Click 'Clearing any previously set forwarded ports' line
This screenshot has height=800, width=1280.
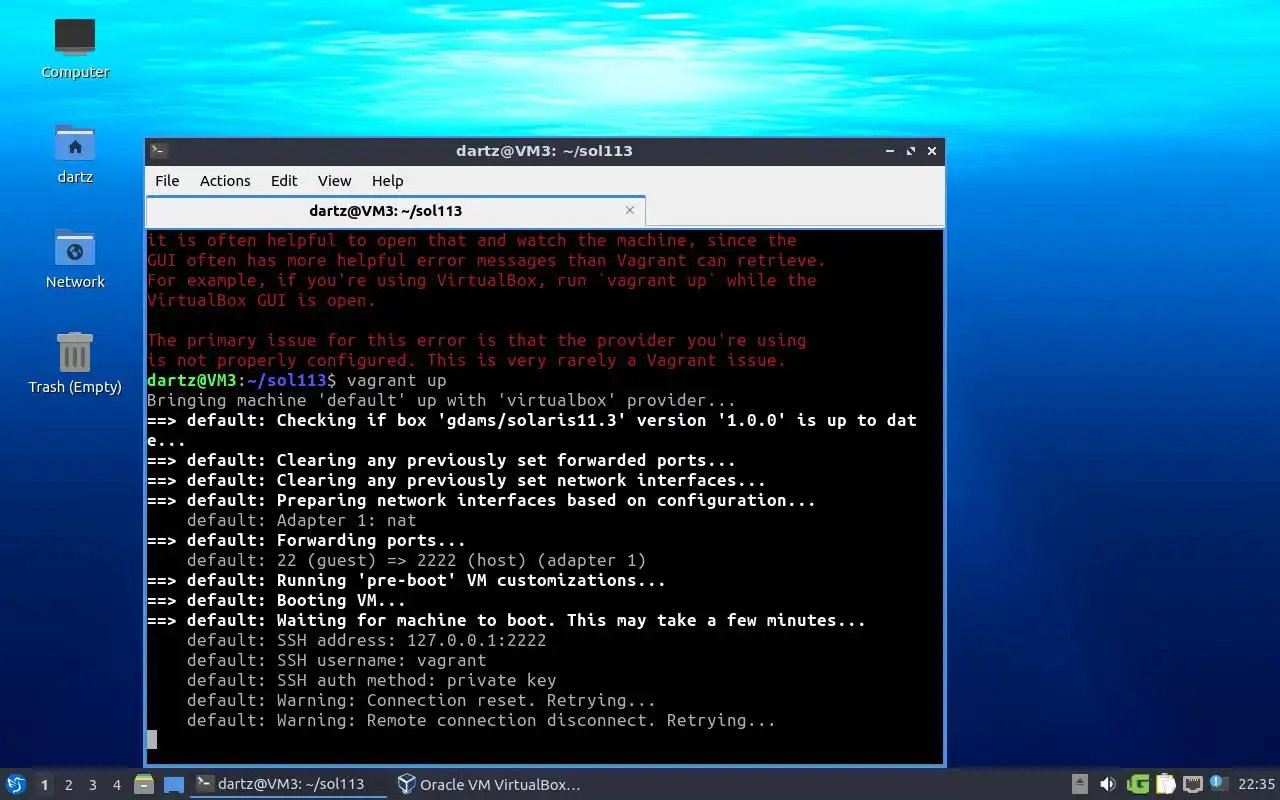[441, 460]
